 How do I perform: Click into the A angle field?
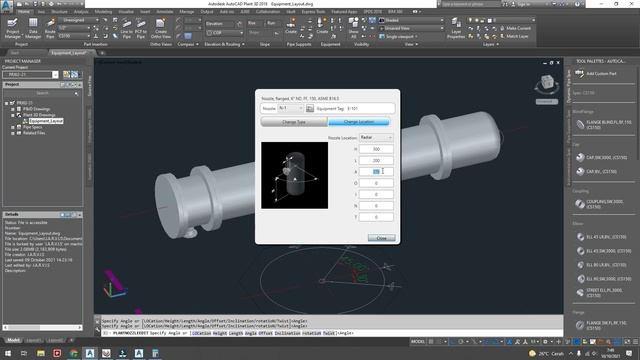(x=376, y=172)
